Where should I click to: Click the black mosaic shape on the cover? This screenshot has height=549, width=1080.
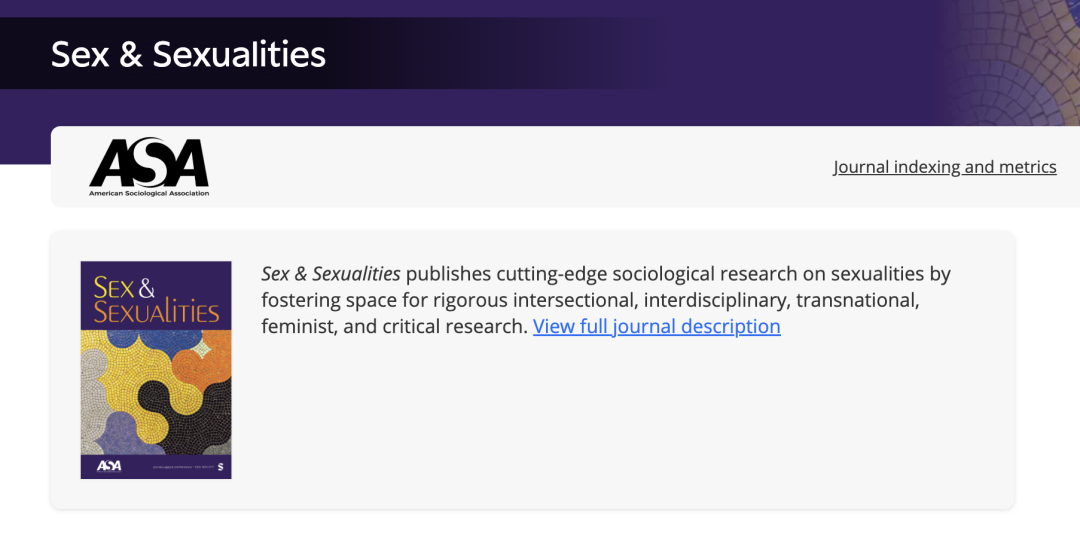186,417
